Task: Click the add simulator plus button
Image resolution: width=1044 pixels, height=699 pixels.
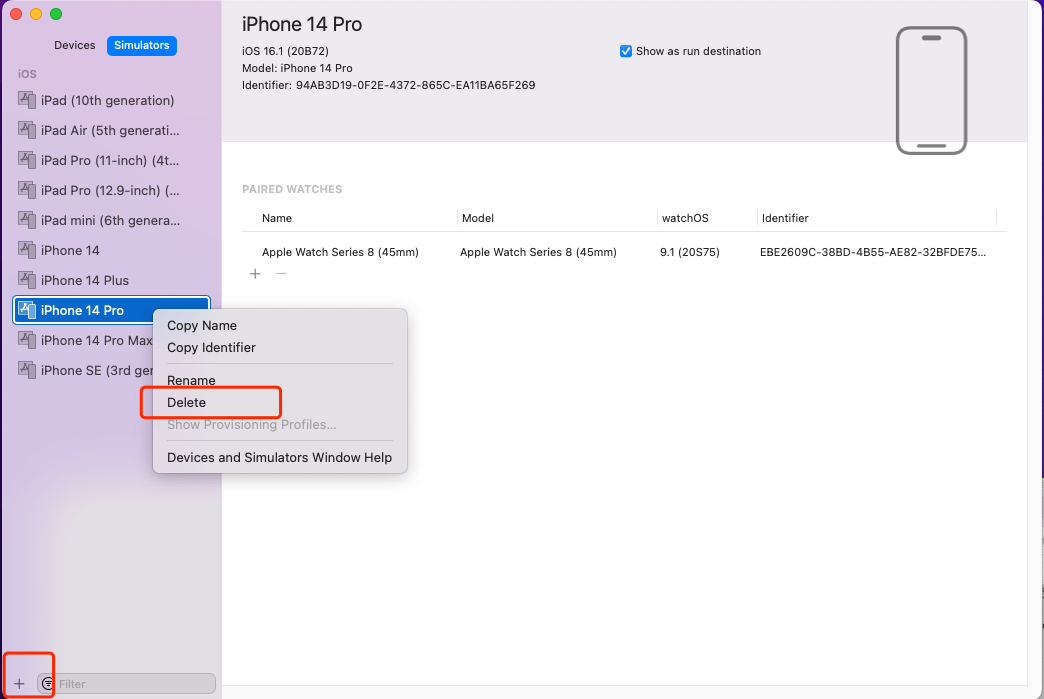Action: click(19, 684)
